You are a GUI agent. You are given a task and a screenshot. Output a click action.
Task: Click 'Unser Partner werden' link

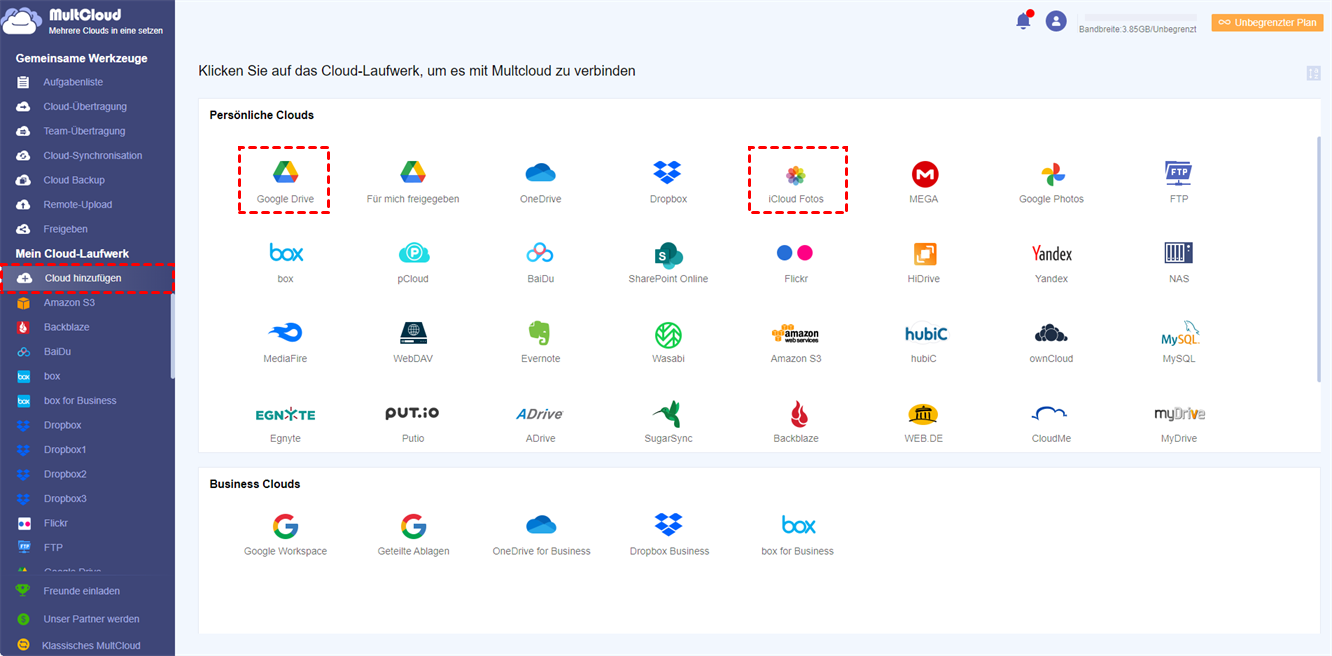(x=91, y=619)
